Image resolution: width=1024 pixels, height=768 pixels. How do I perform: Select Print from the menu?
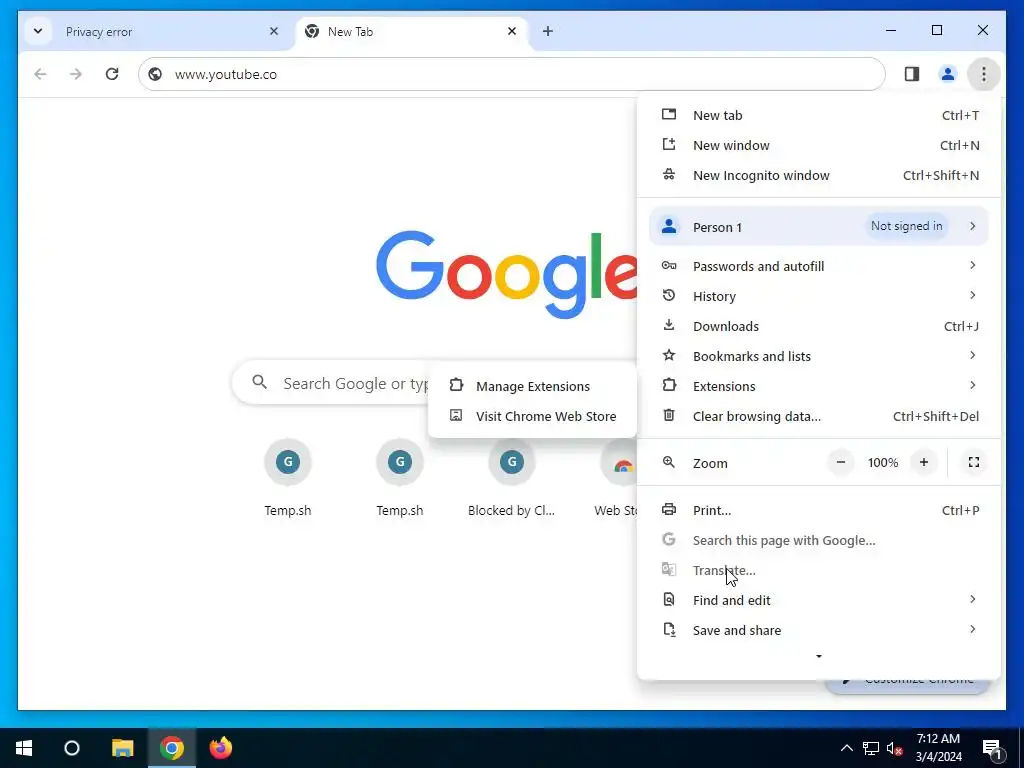click(x=819, y=510)
